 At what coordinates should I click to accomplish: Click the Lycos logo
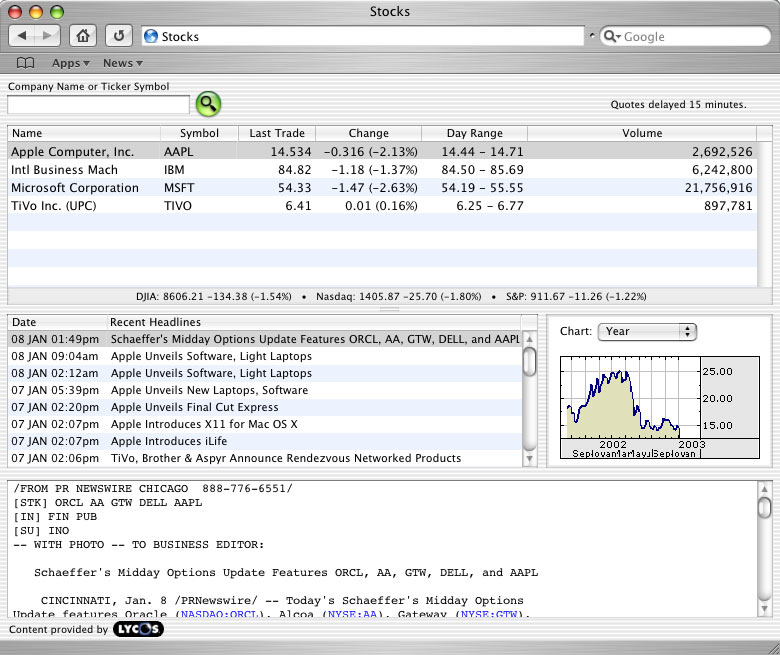[138, 630]
